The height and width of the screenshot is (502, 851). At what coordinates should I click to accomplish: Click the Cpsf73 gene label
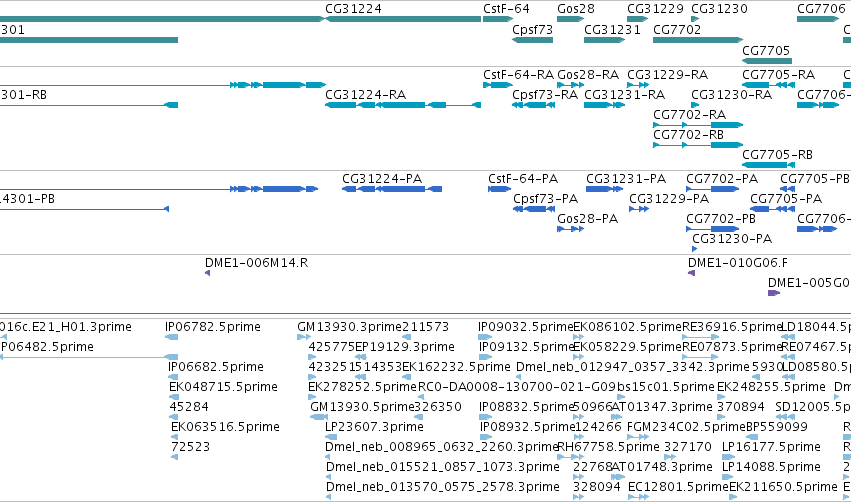(532, 29)
